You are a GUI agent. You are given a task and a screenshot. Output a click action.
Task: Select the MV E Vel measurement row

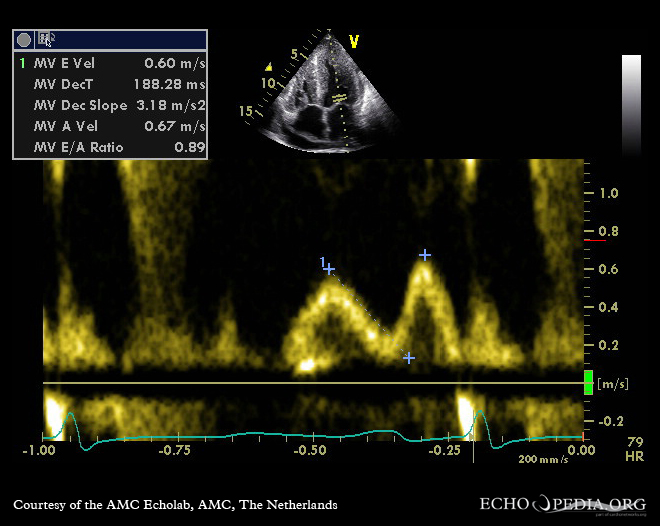tap(110, 63)
